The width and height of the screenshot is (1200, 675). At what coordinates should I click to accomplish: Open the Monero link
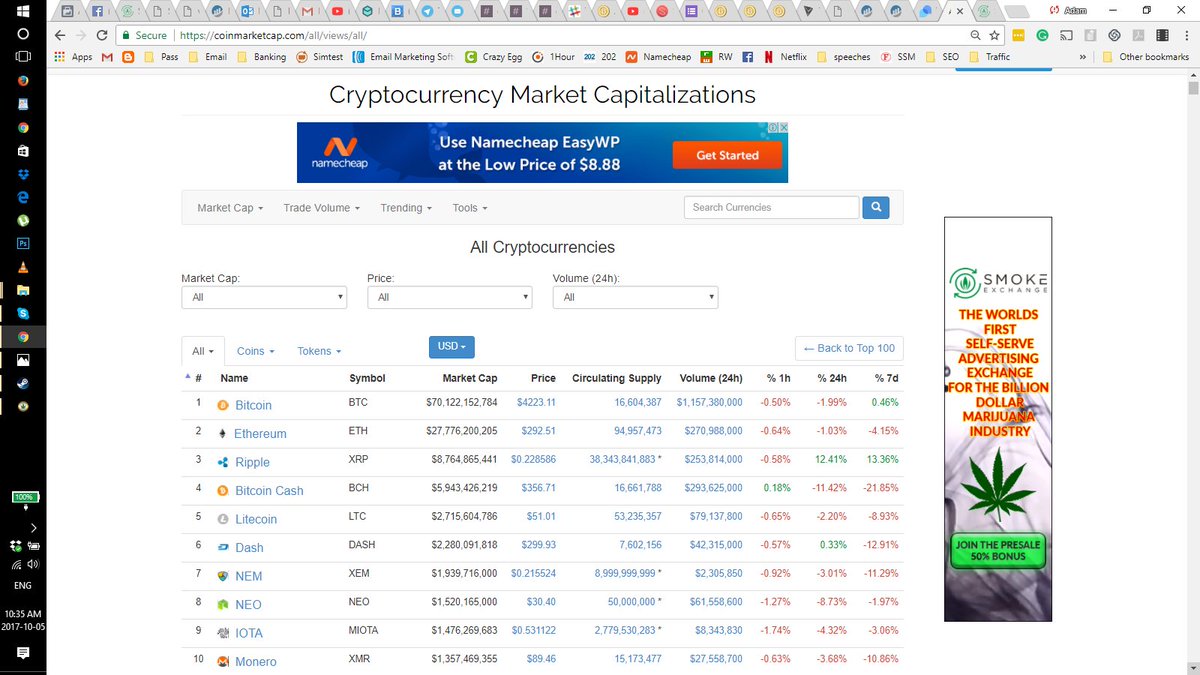click(255, 661)
